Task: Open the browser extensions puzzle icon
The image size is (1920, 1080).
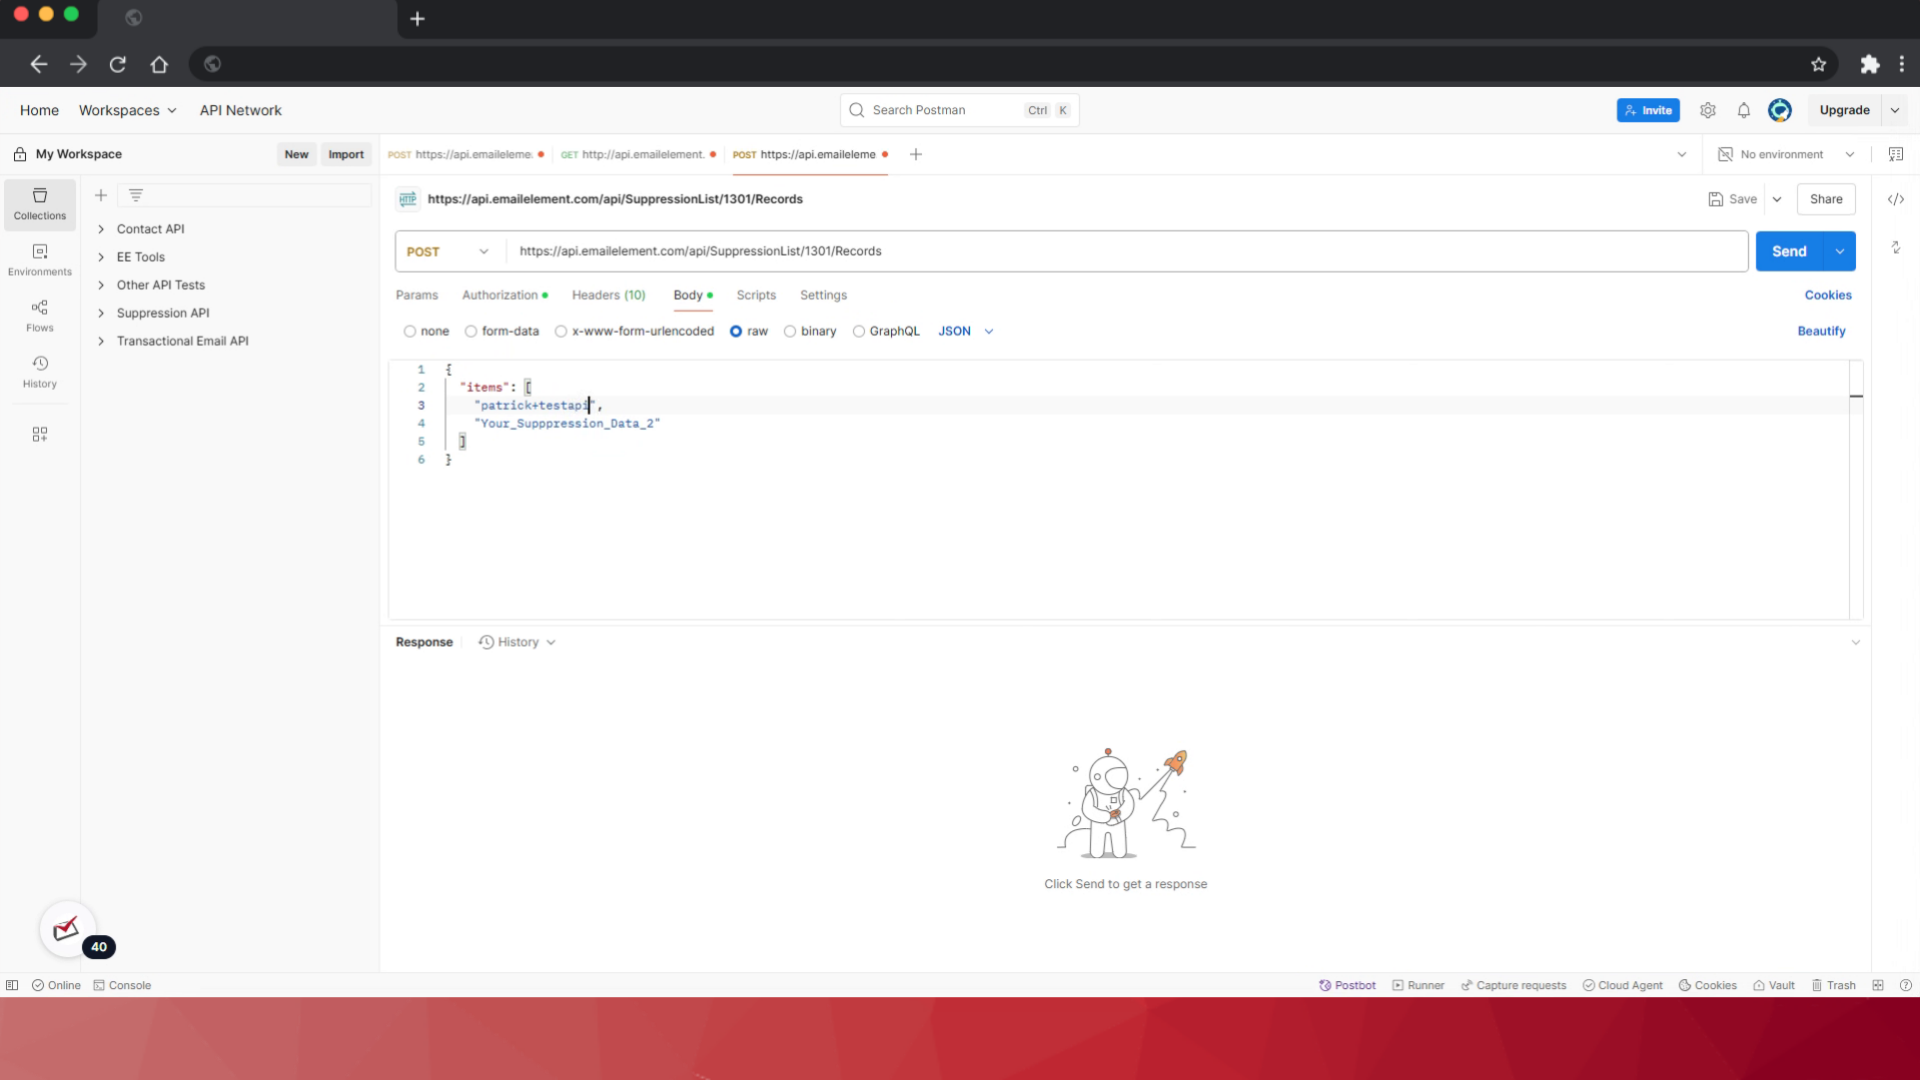Action: coord(1870,64)
